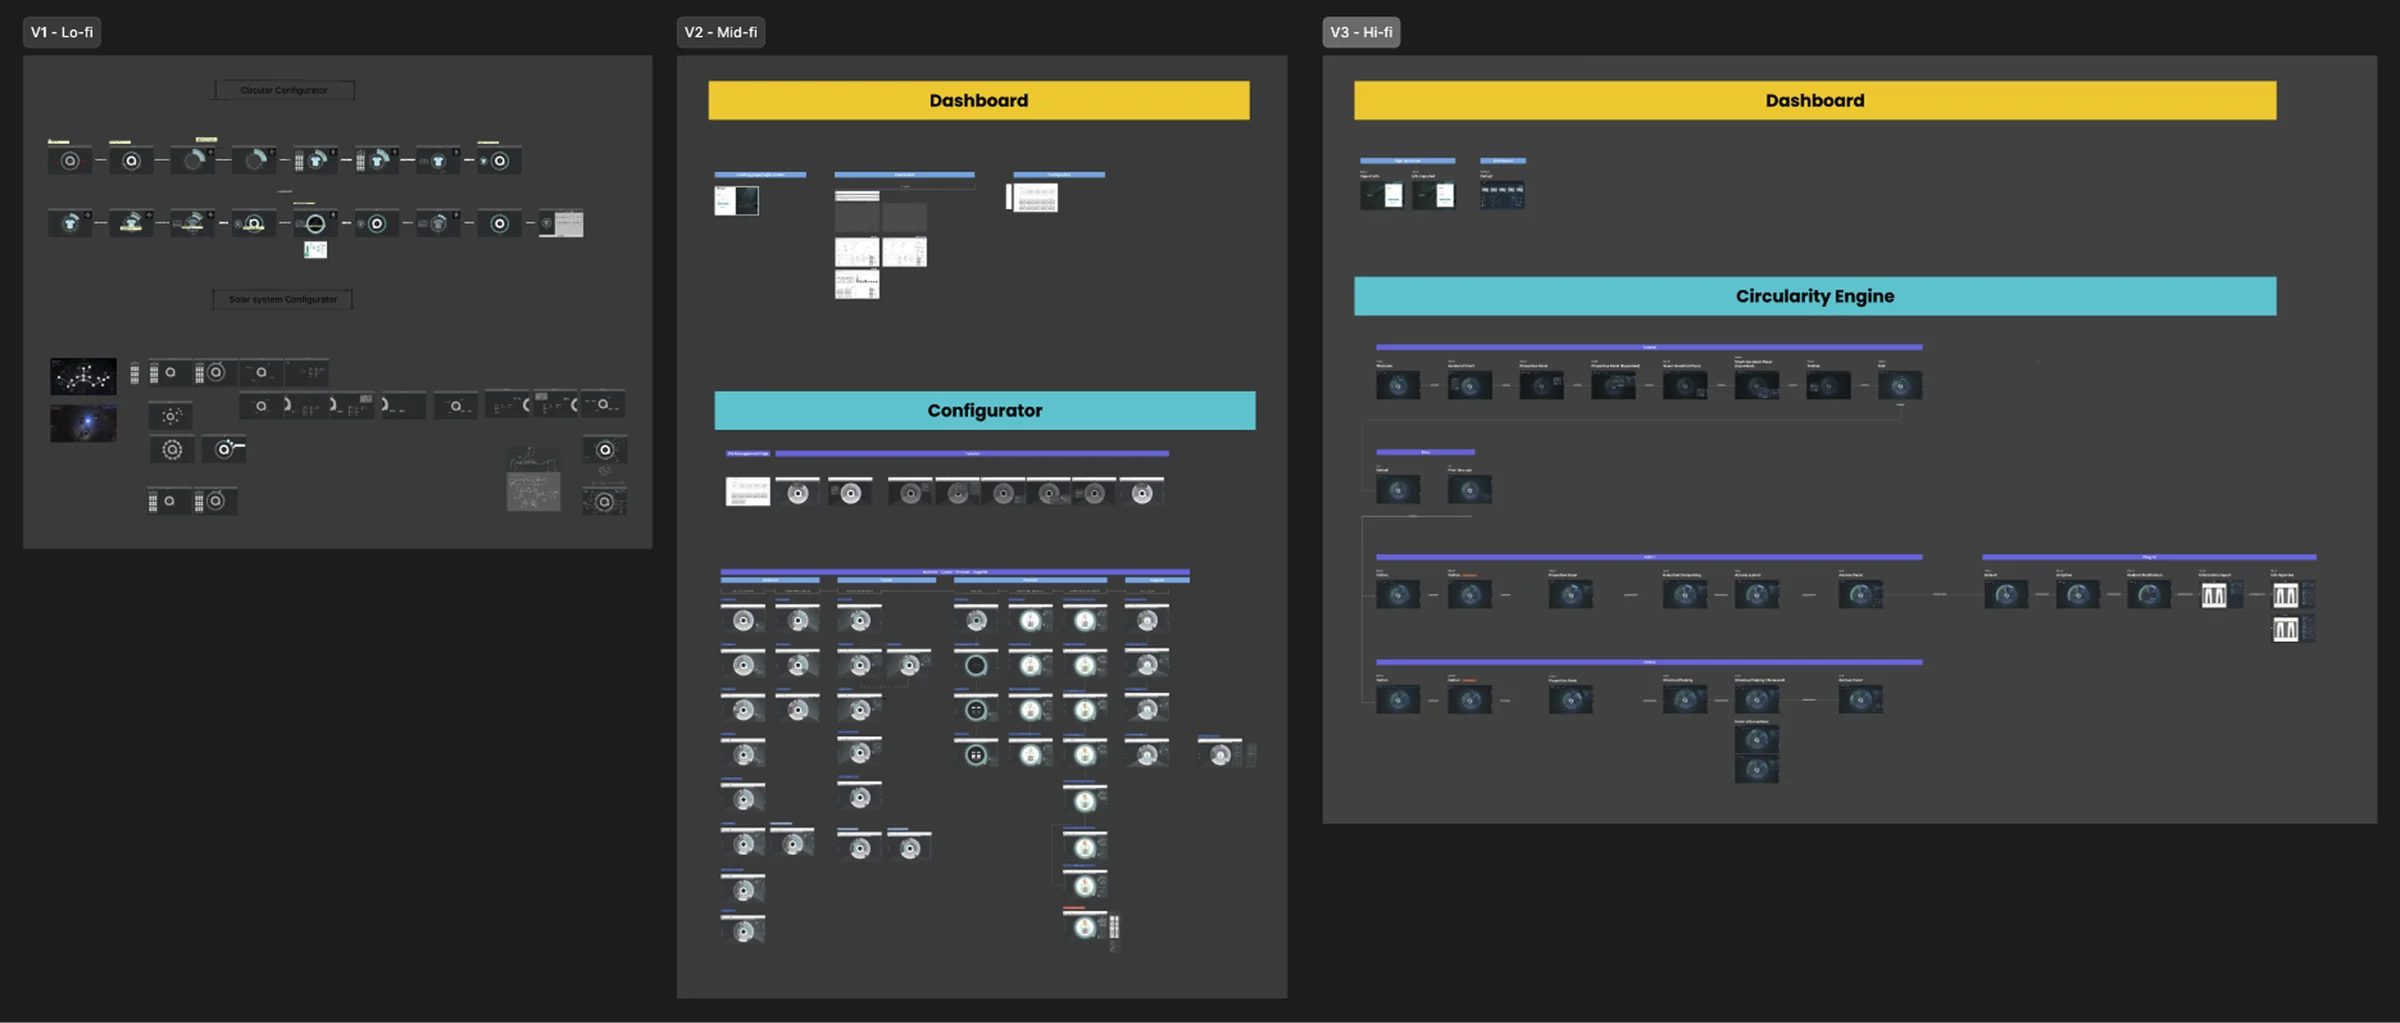2400x1023 pixels.
Task: Click the Circularity Engine header banner
Action: 1815,296
